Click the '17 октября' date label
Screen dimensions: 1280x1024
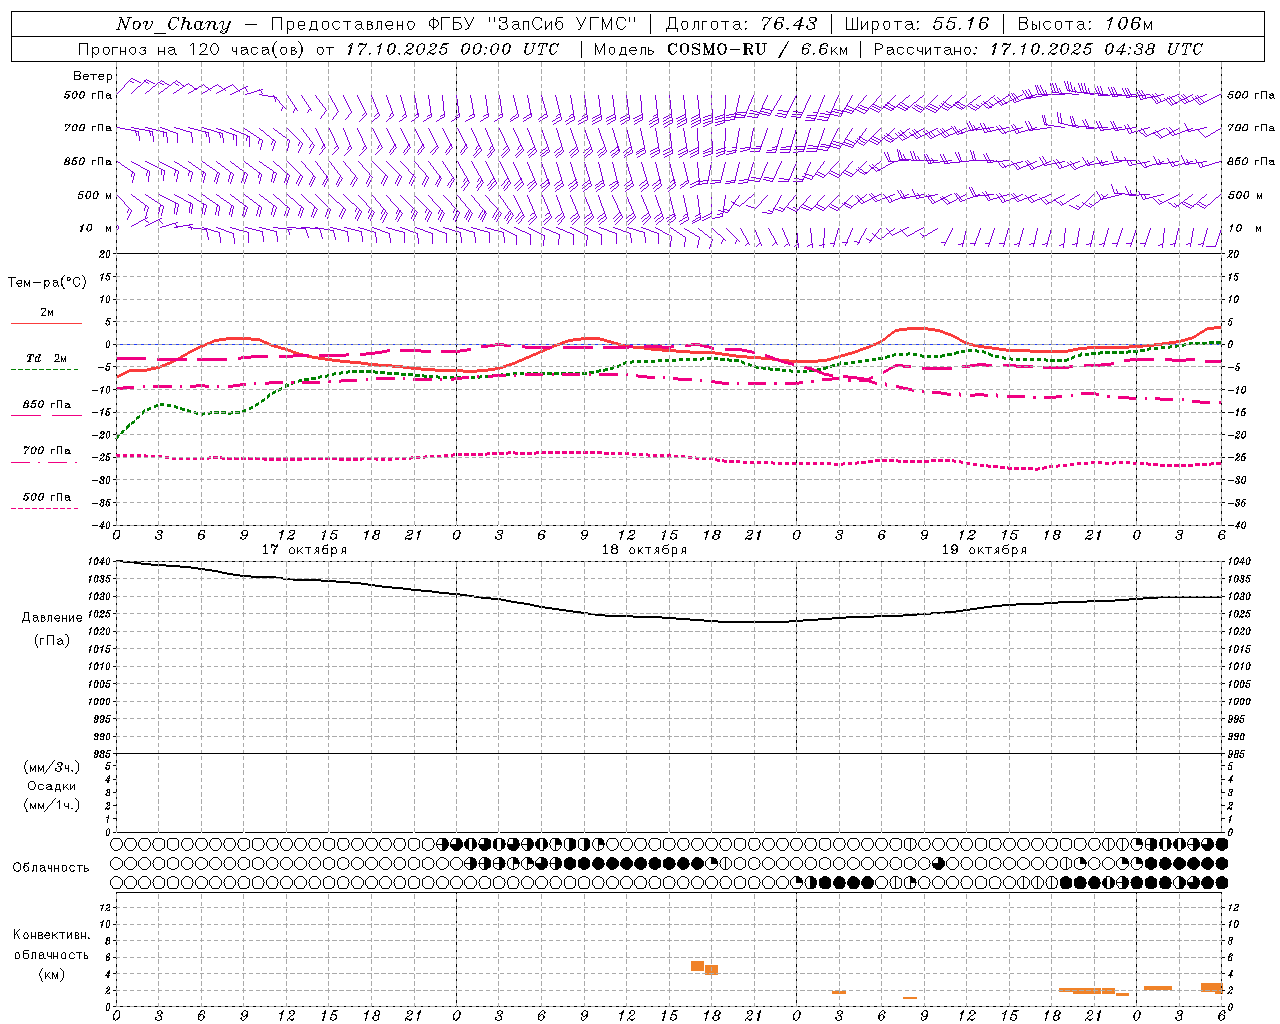(x=304, y=550)
